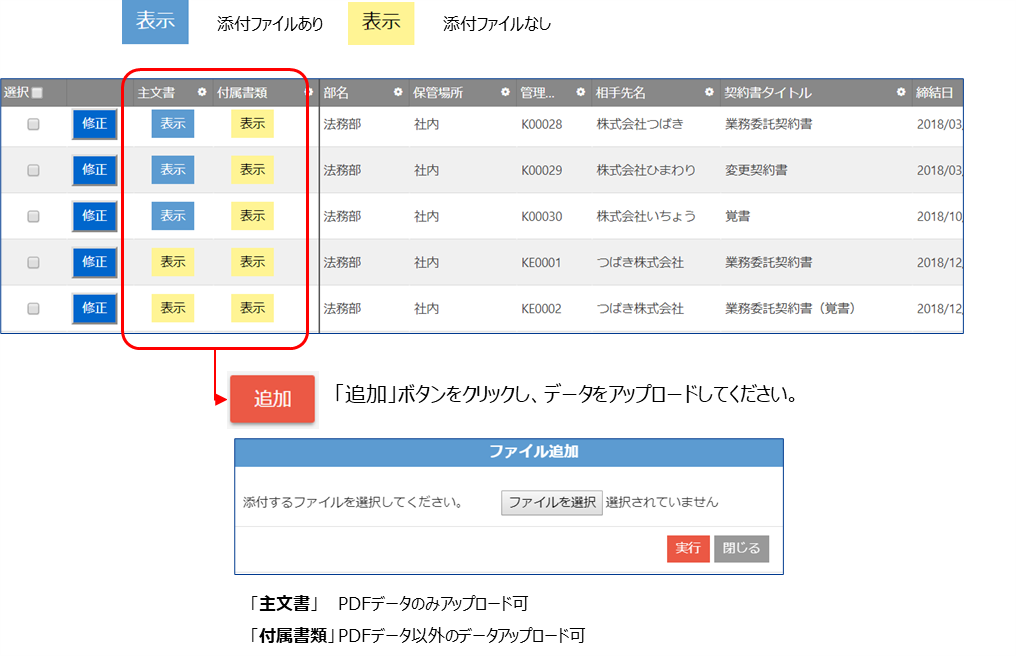Sort by the 締結日 column header
Image resolution: width=1016 pixels, height=656 pixels.
point(935,93)
